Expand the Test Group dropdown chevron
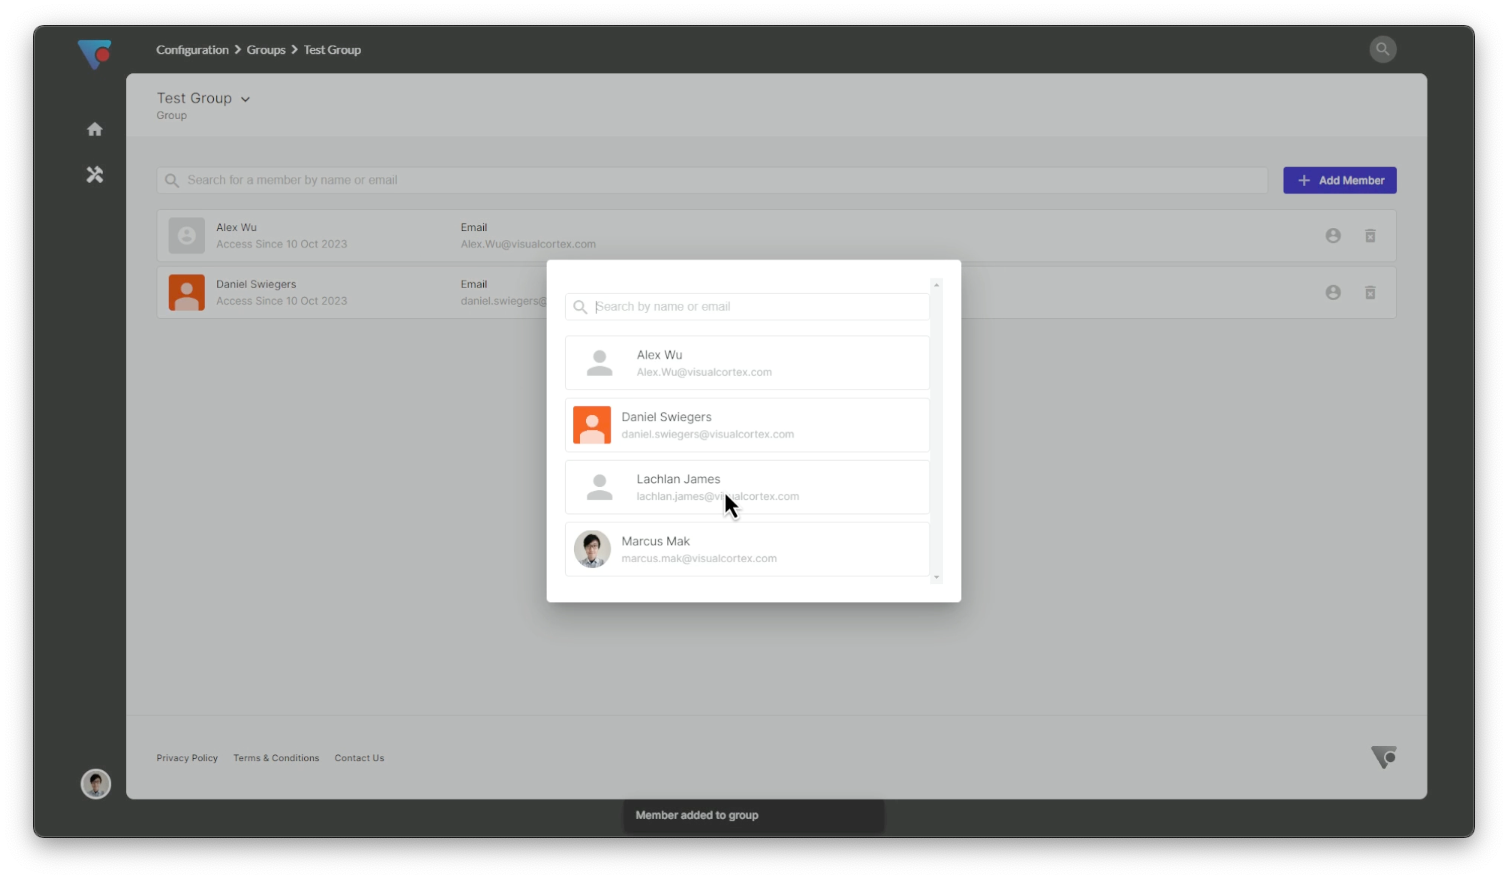1508x879 pixels. click(x=245, y=99)
